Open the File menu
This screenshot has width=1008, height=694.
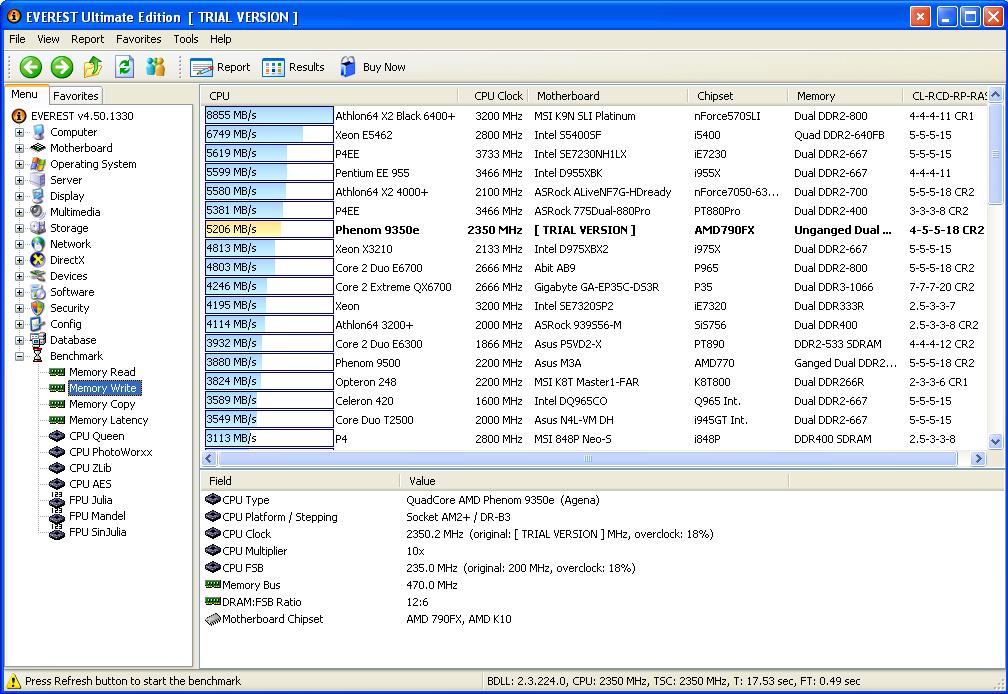(x=17, y=39)
